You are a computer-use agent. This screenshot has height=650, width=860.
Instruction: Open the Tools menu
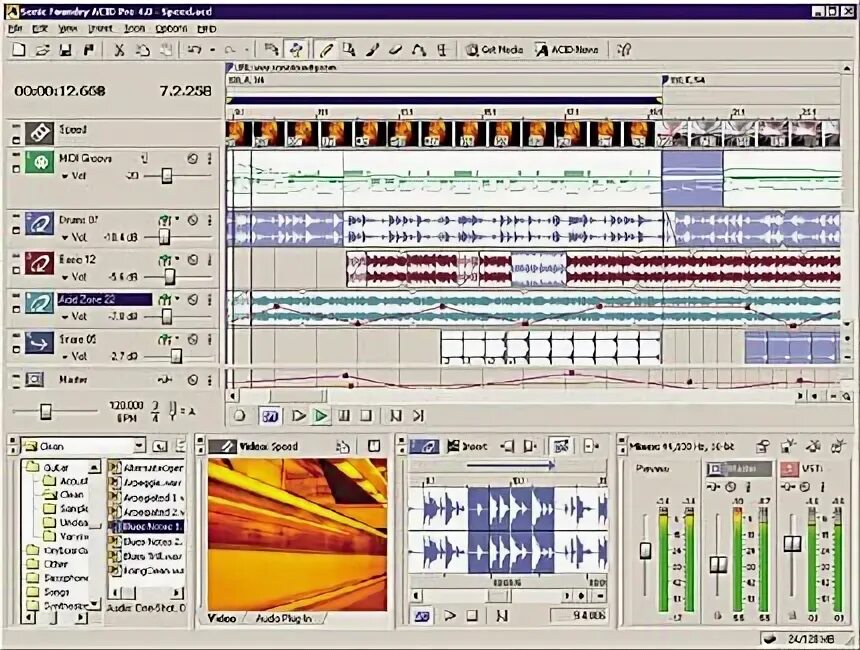point(134,29)
